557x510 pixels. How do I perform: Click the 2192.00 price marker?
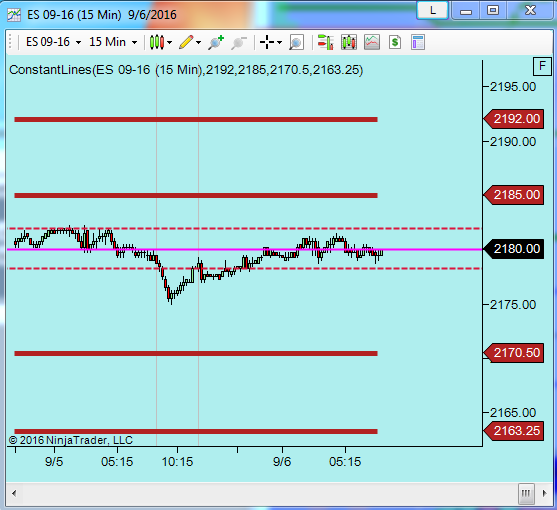coord(514,119)
